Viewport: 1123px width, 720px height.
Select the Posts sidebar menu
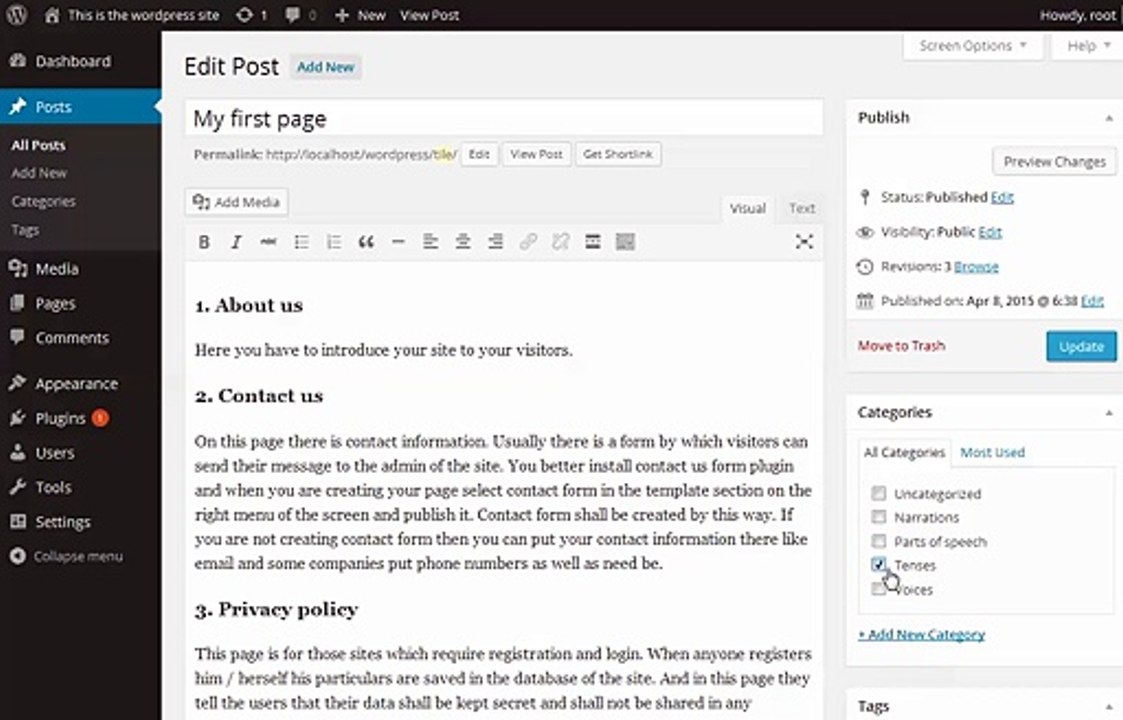80,107
